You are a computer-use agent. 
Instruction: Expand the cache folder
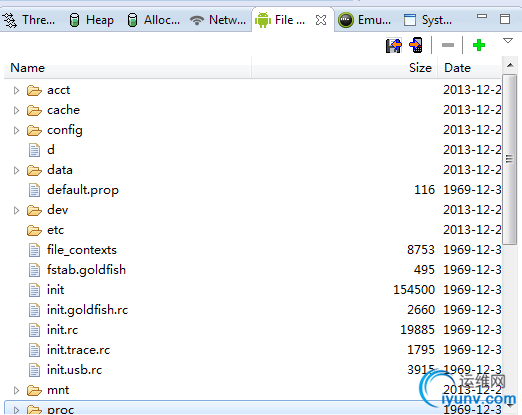click(x=16, y=110)
